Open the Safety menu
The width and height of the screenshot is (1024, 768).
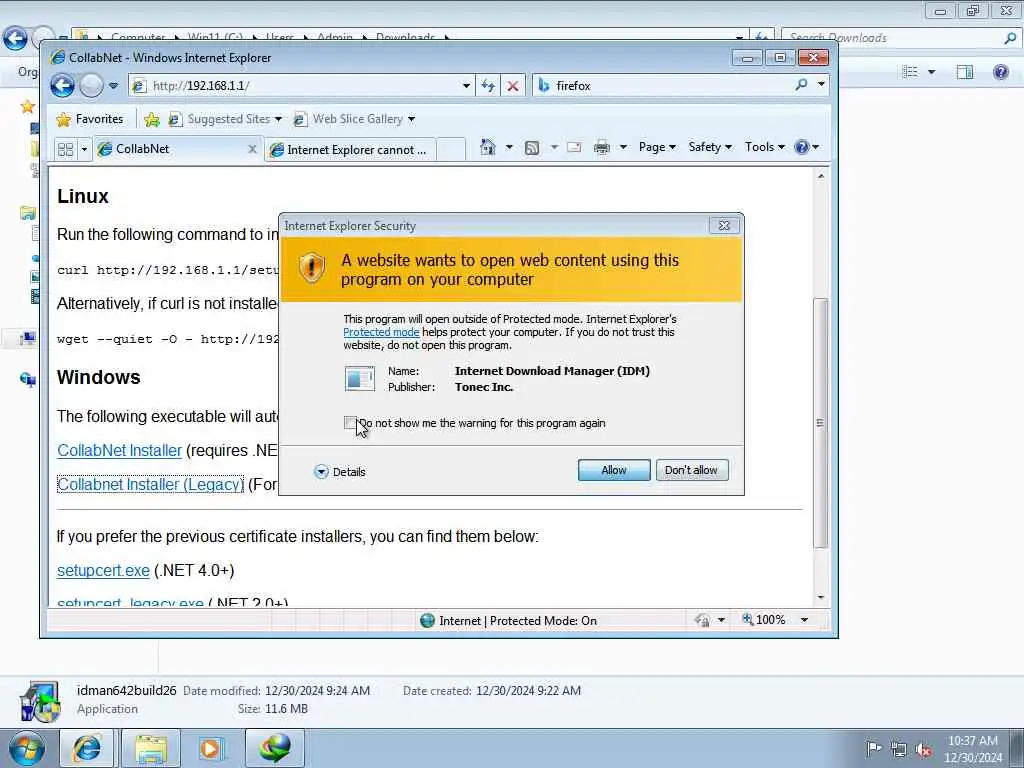point(710,147)
